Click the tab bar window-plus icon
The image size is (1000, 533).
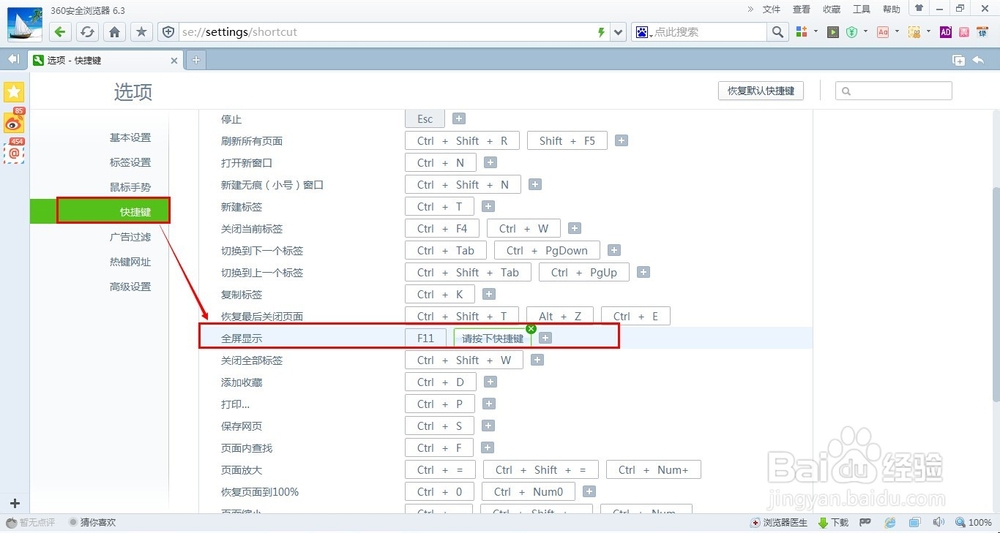click(958, 60)
